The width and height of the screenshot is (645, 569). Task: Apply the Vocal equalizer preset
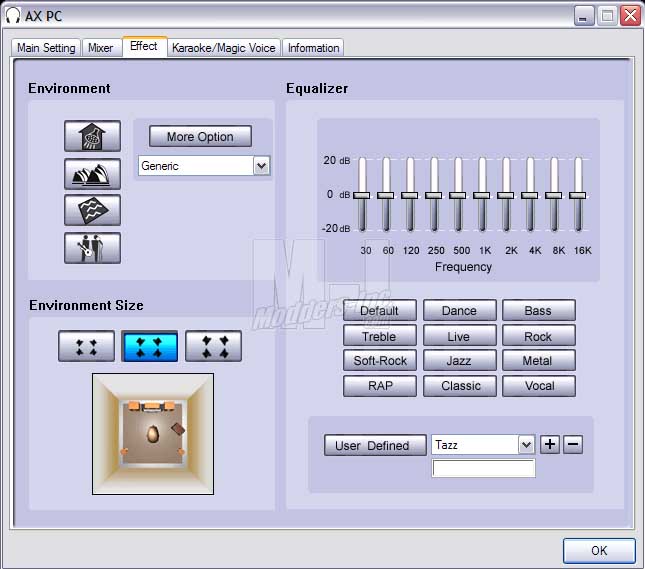coord(538,386)
